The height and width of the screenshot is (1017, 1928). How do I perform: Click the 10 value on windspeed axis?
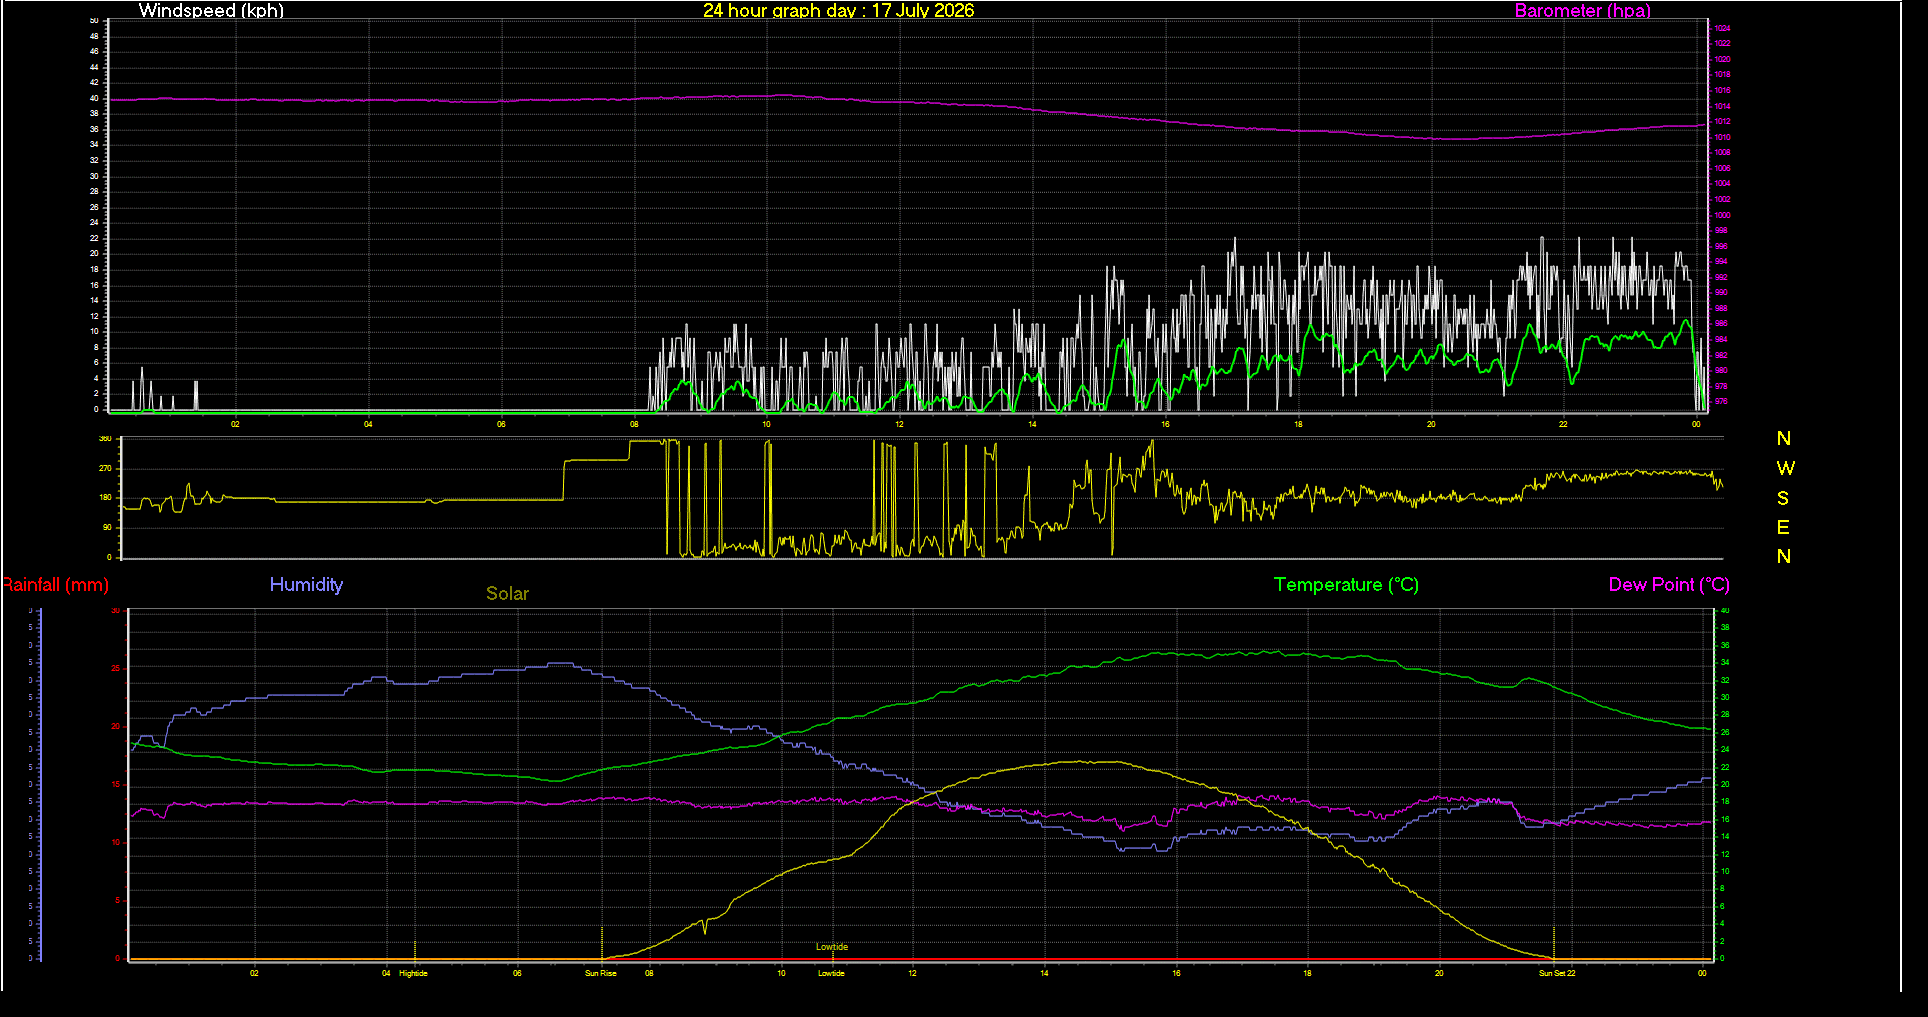pyautogui.click(x=94, y=331)
